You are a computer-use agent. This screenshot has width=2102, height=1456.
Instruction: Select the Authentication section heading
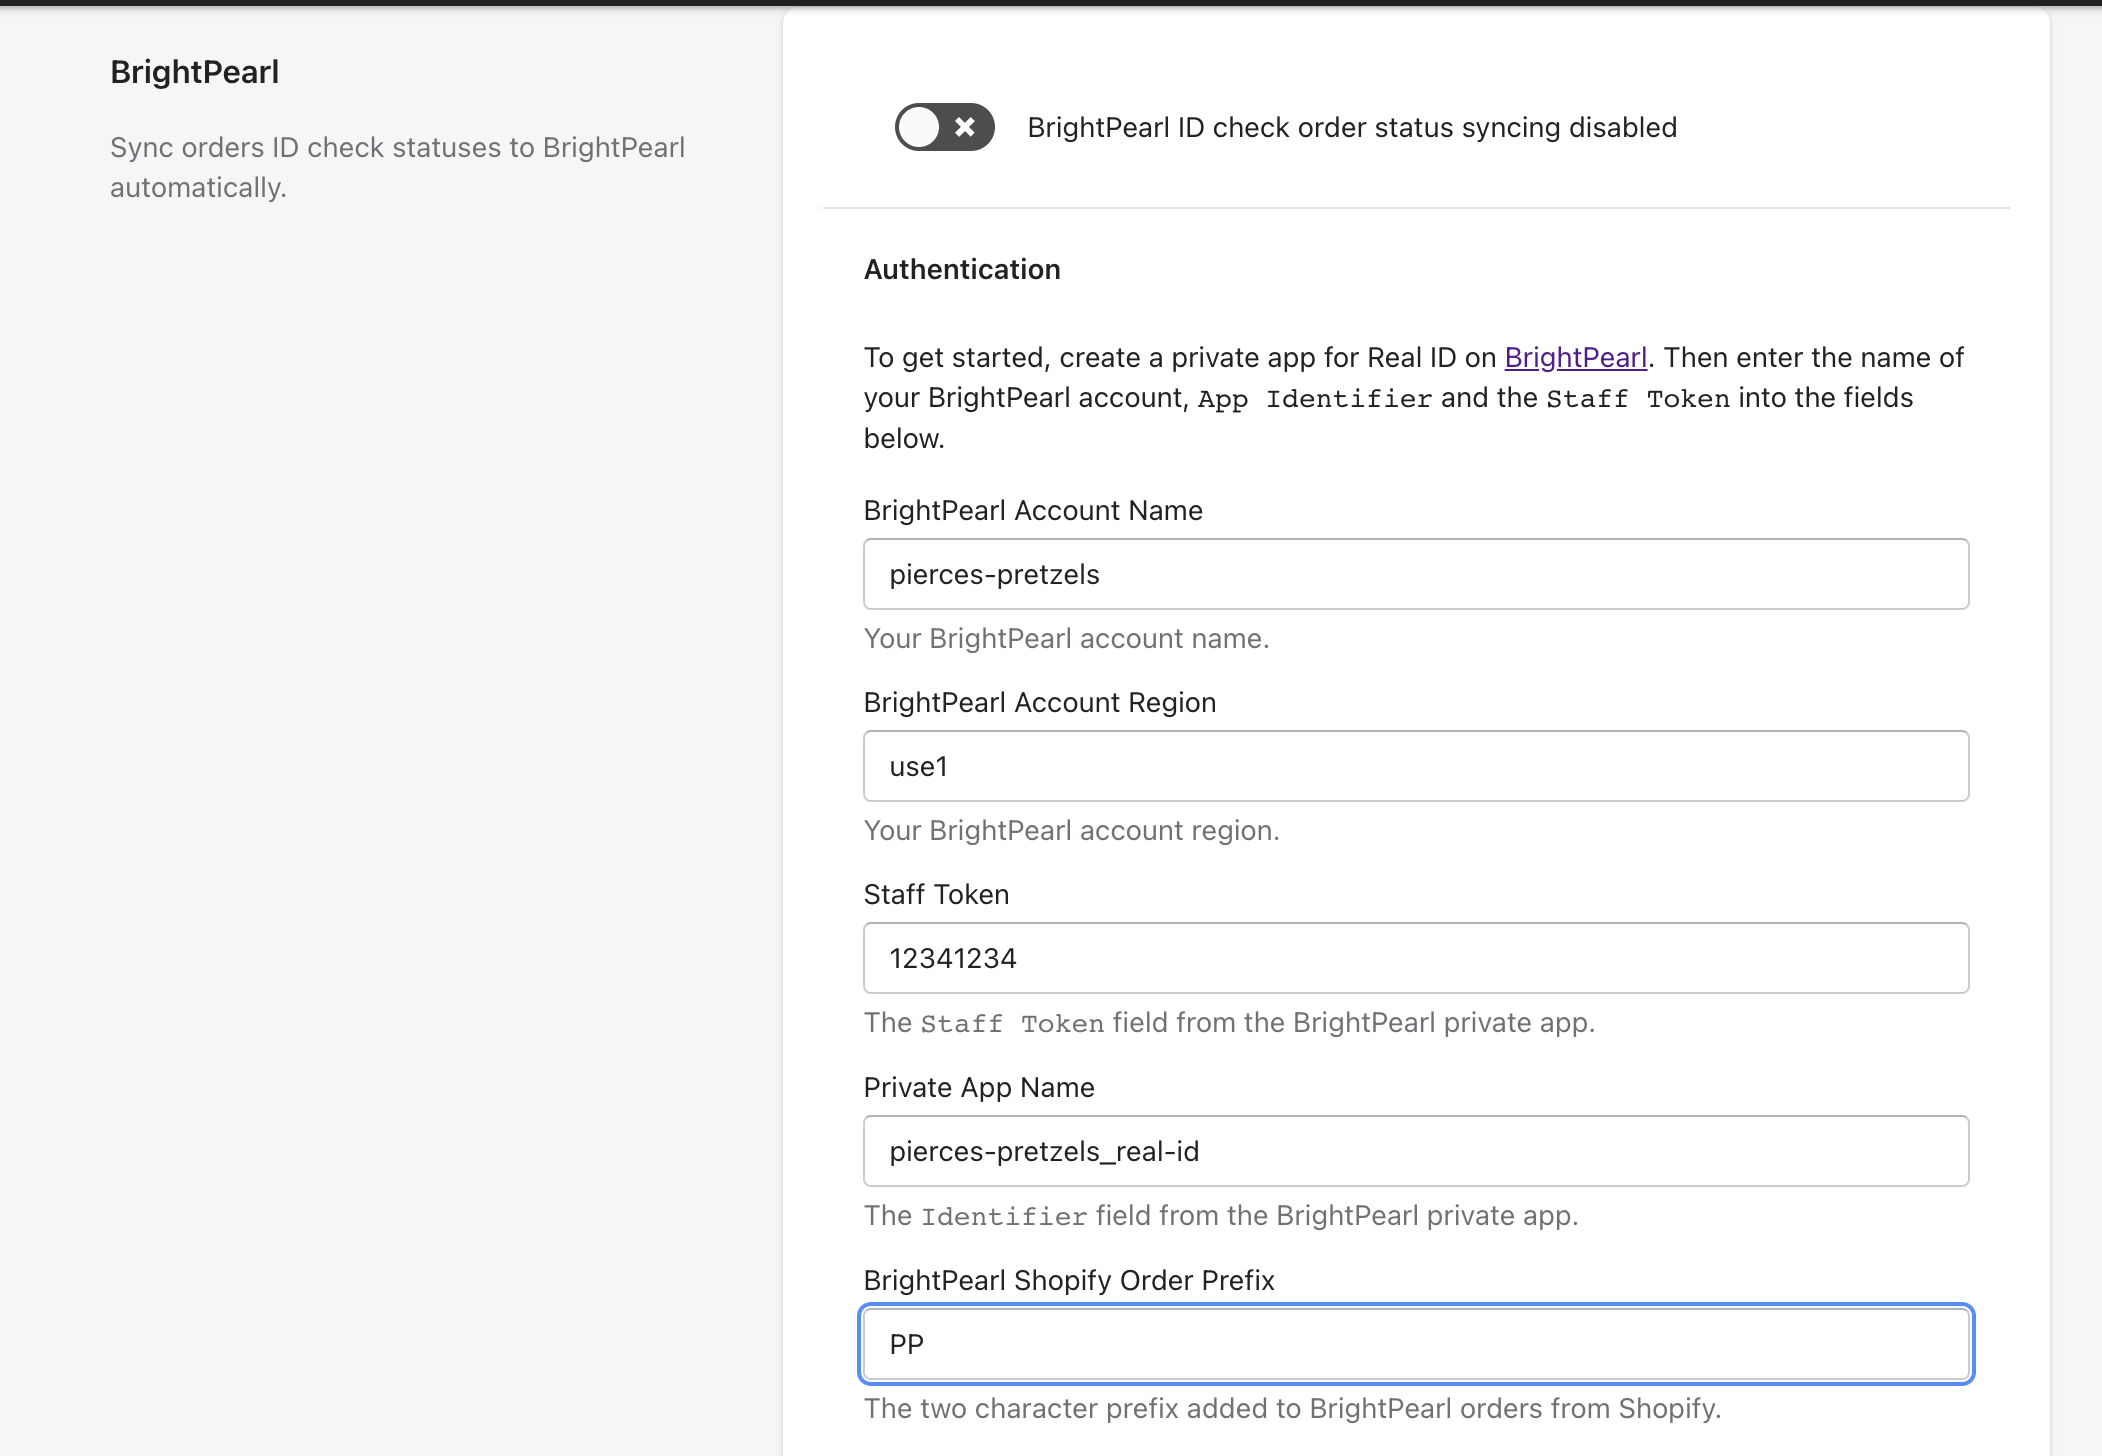[x=962, y=269]
